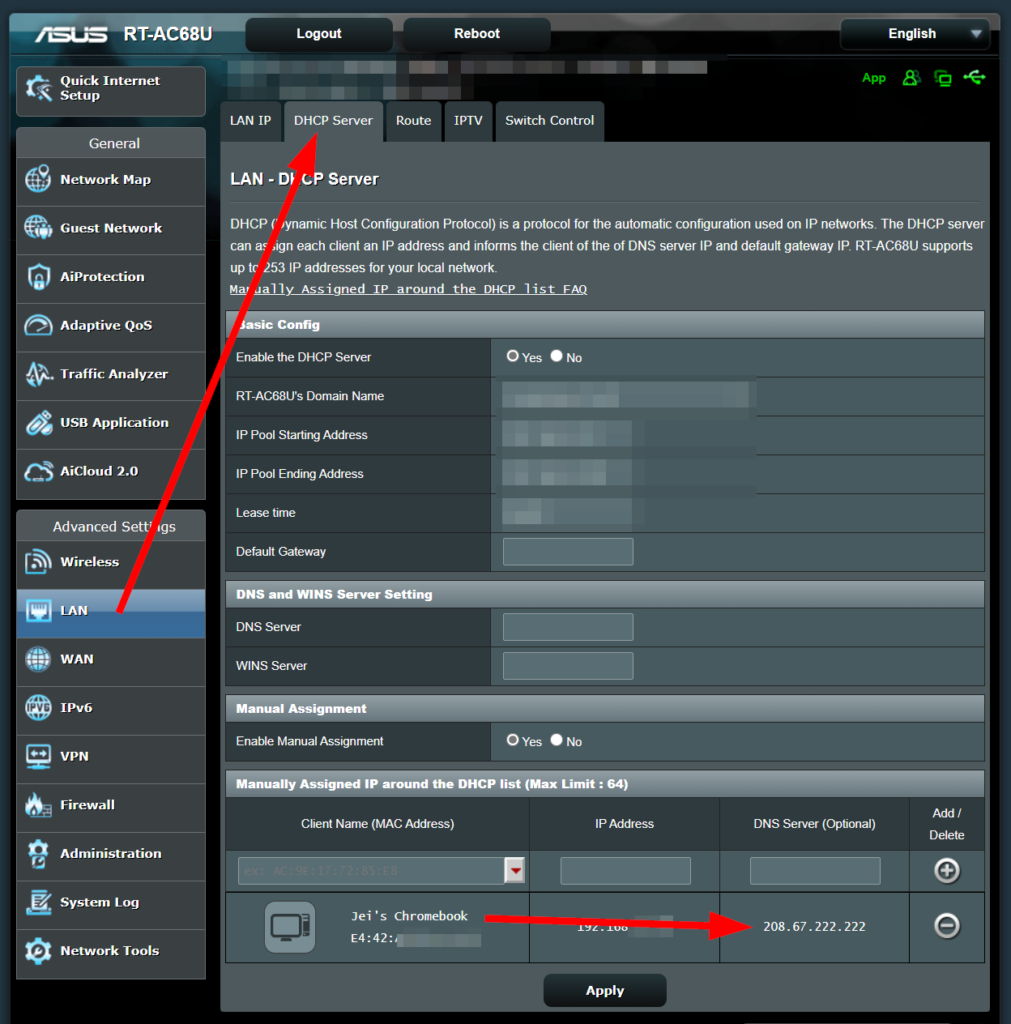This screenshot has height=1024, width=1011.
Task: Open the IPTV tab
Action: click(x=468, y=121)
